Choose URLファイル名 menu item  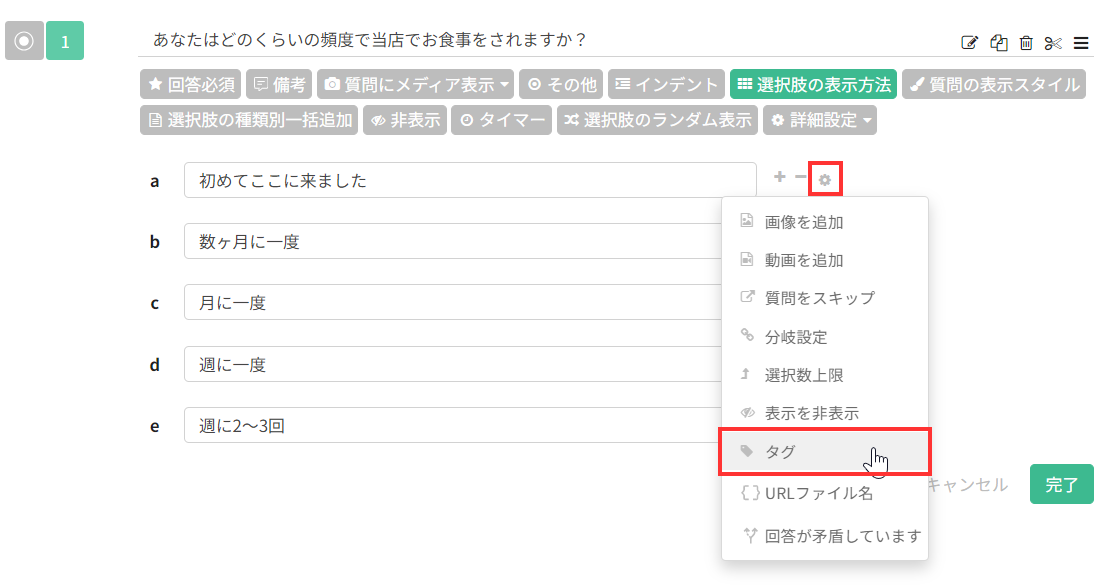click(825, 493)
